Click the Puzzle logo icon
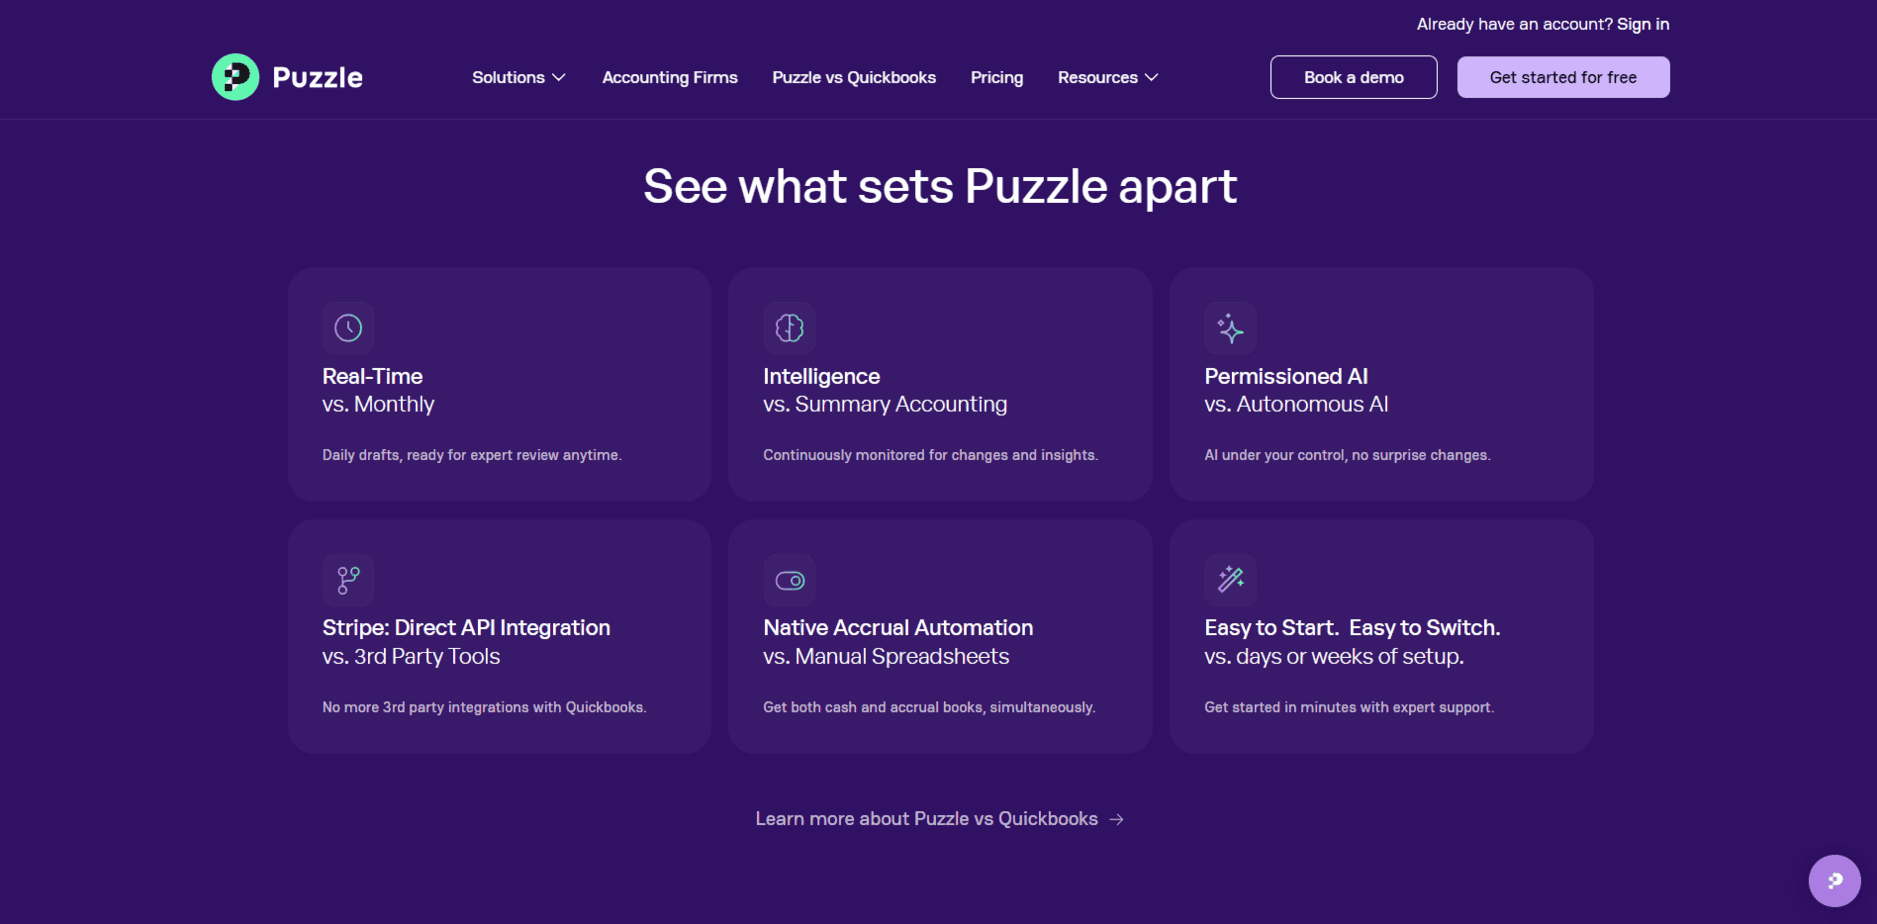 pos(235,77)
